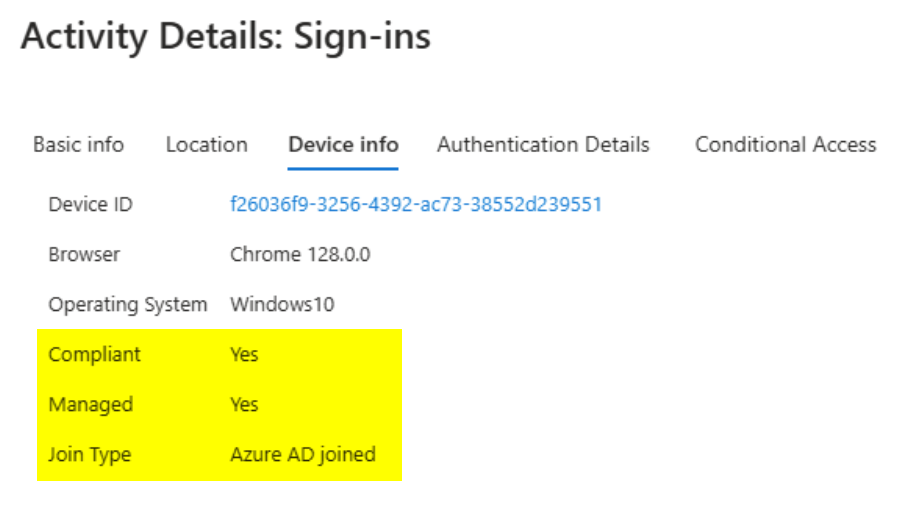Click the Managed field label
The height and width of the screenshot is (509, 909).
click(x=90, y=404)
